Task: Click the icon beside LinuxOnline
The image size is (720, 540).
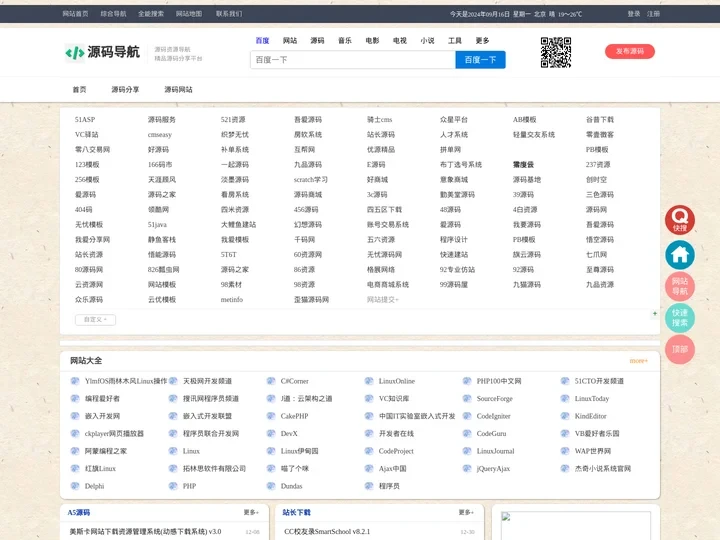Action: (x=369, y=381)
